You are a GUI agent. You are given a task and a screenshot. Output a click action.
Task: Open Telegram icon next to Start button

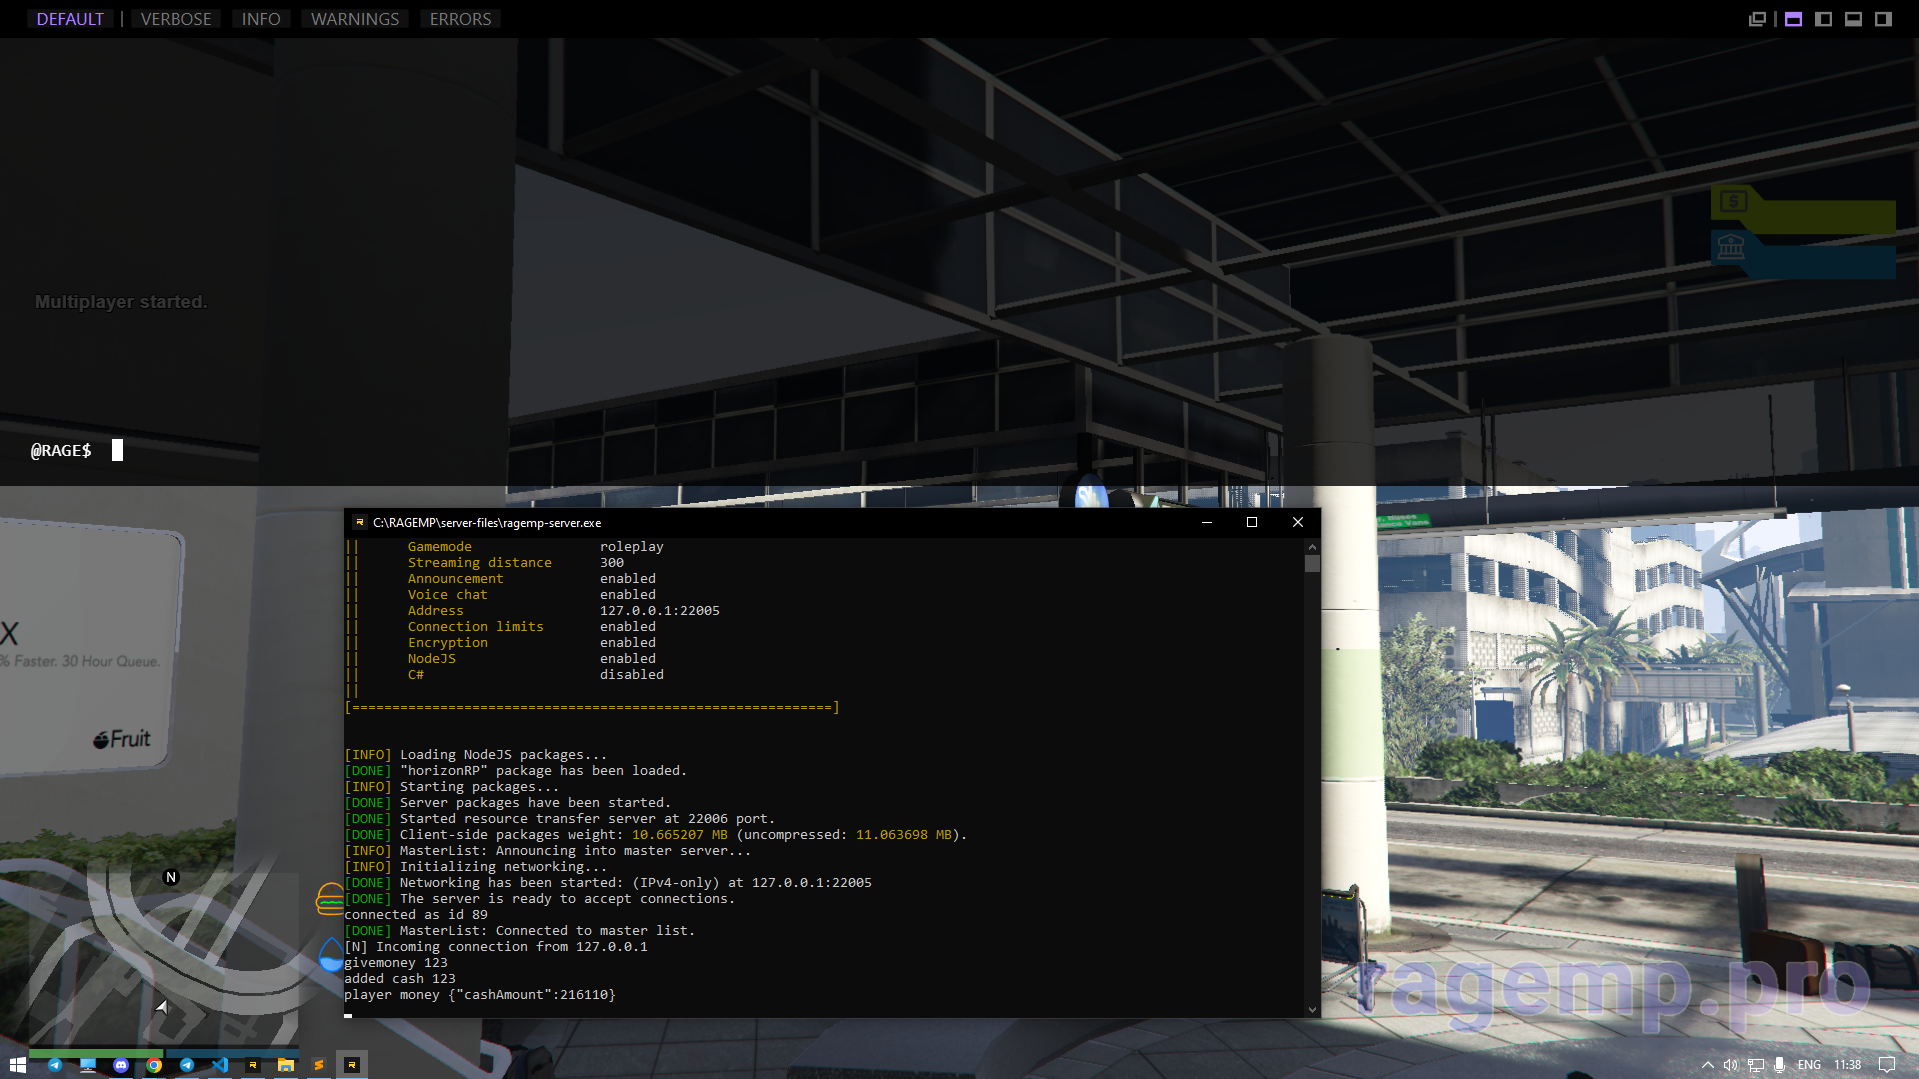[55, 1065]
